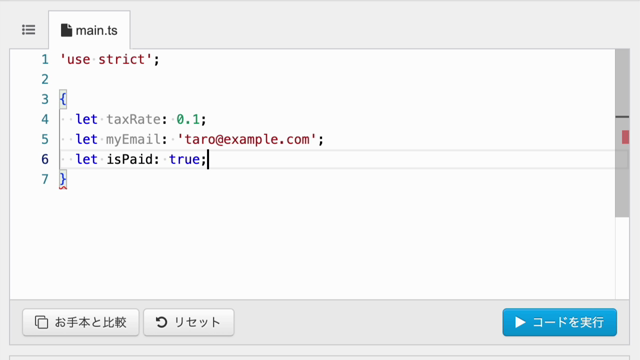Click the empty line 2 in the editor
Screen dimensions: 640x360
click(337, 79)
